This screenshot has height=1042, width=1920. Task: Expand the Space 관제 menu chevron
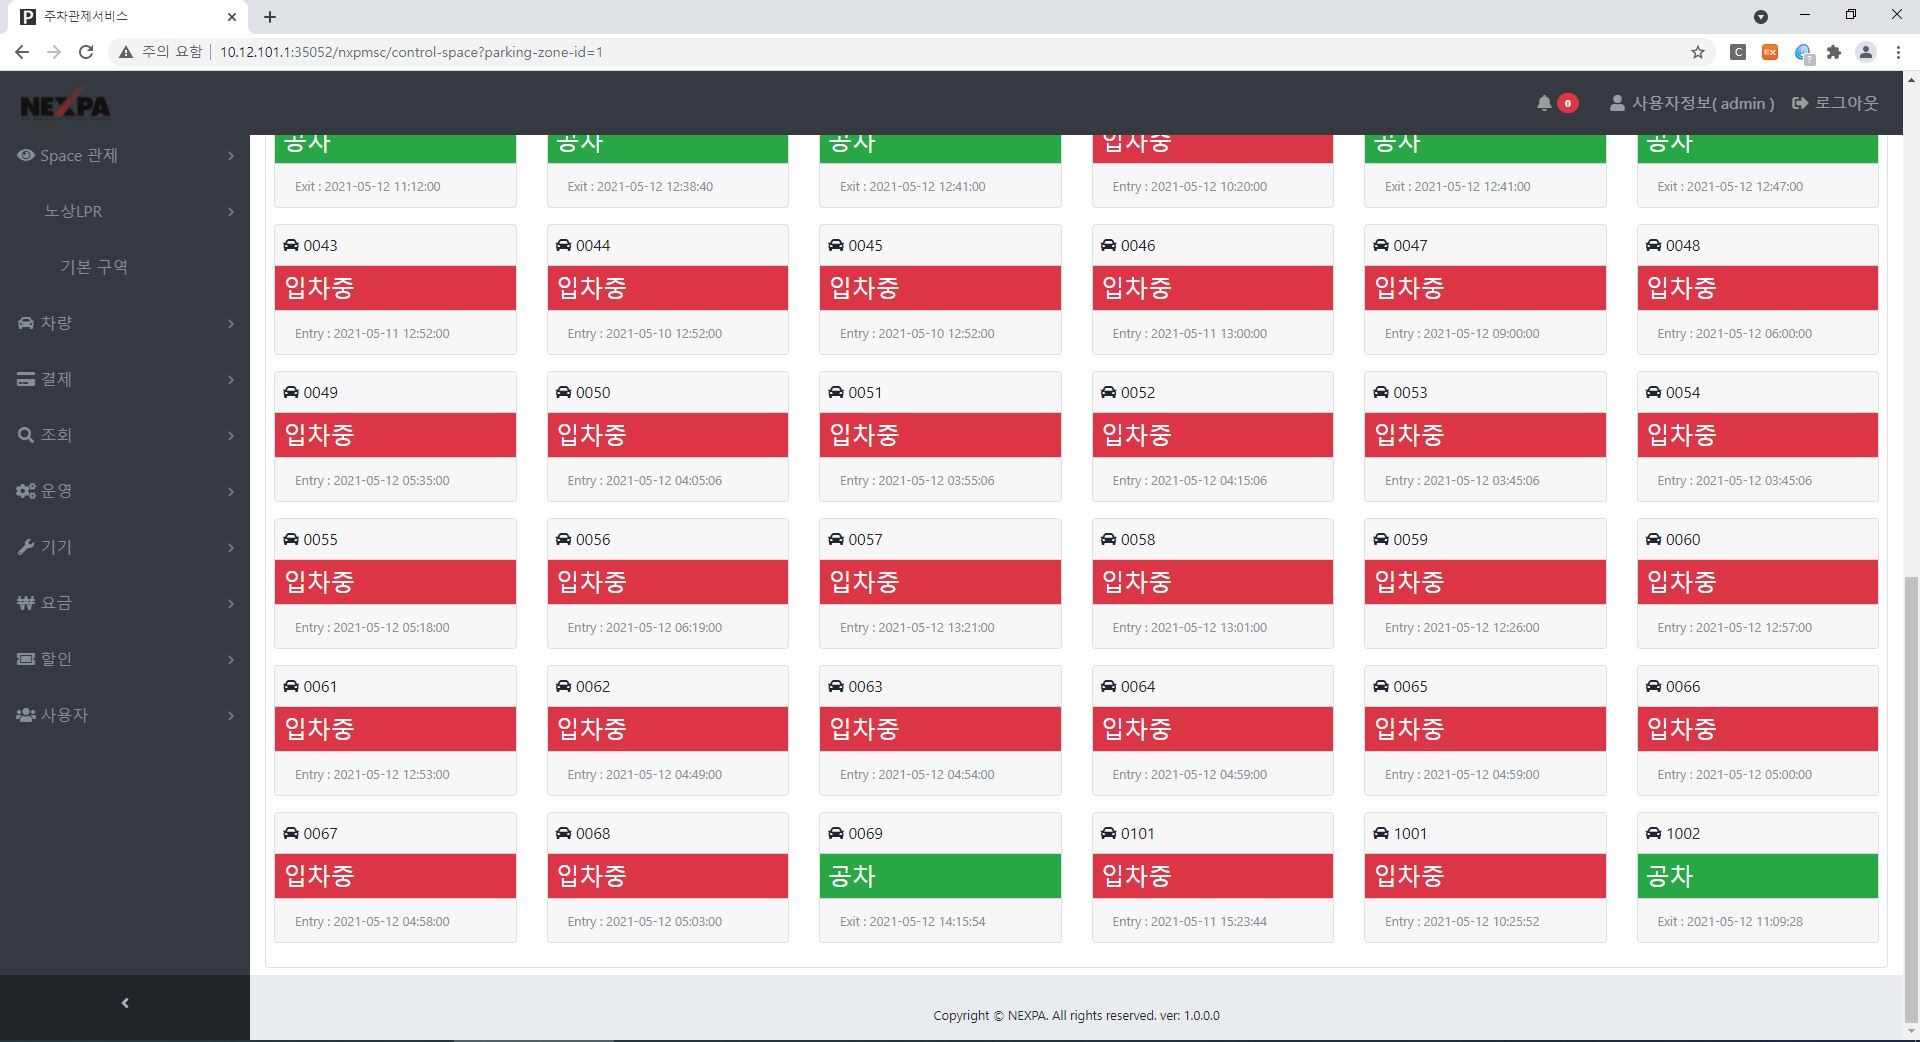pyautogui.click(x=231, y=155)
